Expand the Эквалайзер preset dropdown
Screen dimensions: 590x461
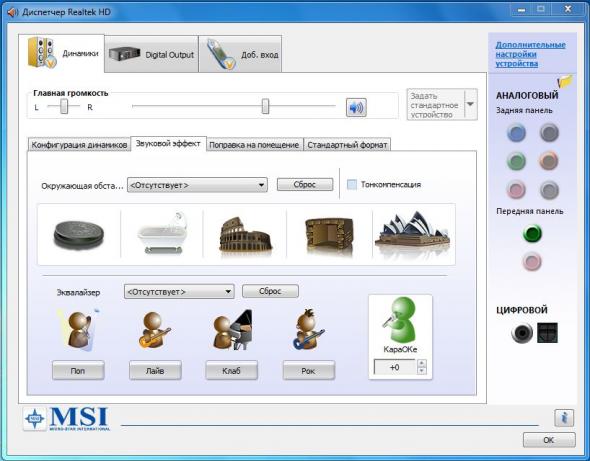point(179,292)
